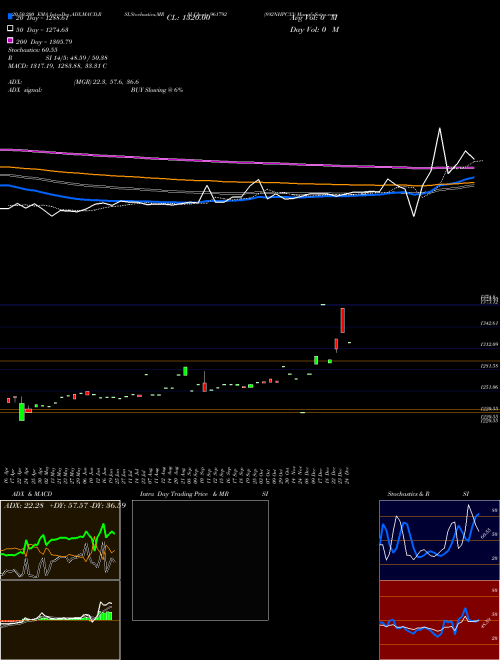Click the 'BUY Slowing @ 6%' signal text
Screen dimensions: 500x660
click(157, 90)
